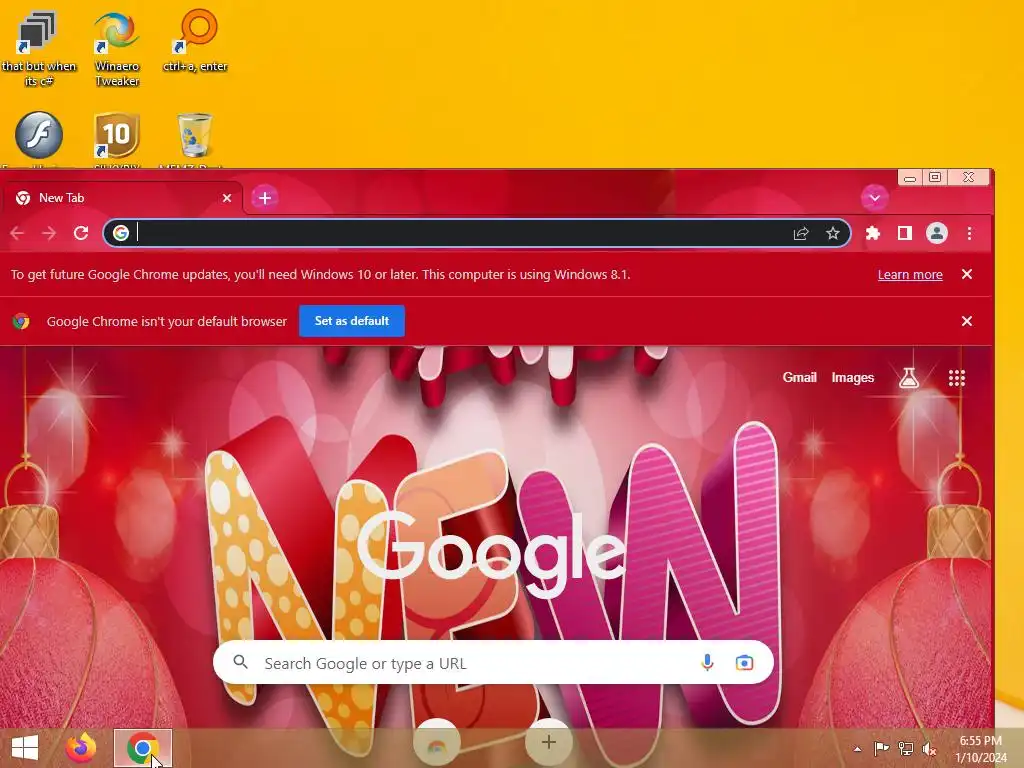Open the Google apps grid
This screenshot has height=768, width=1024.
tap(956, 377)
